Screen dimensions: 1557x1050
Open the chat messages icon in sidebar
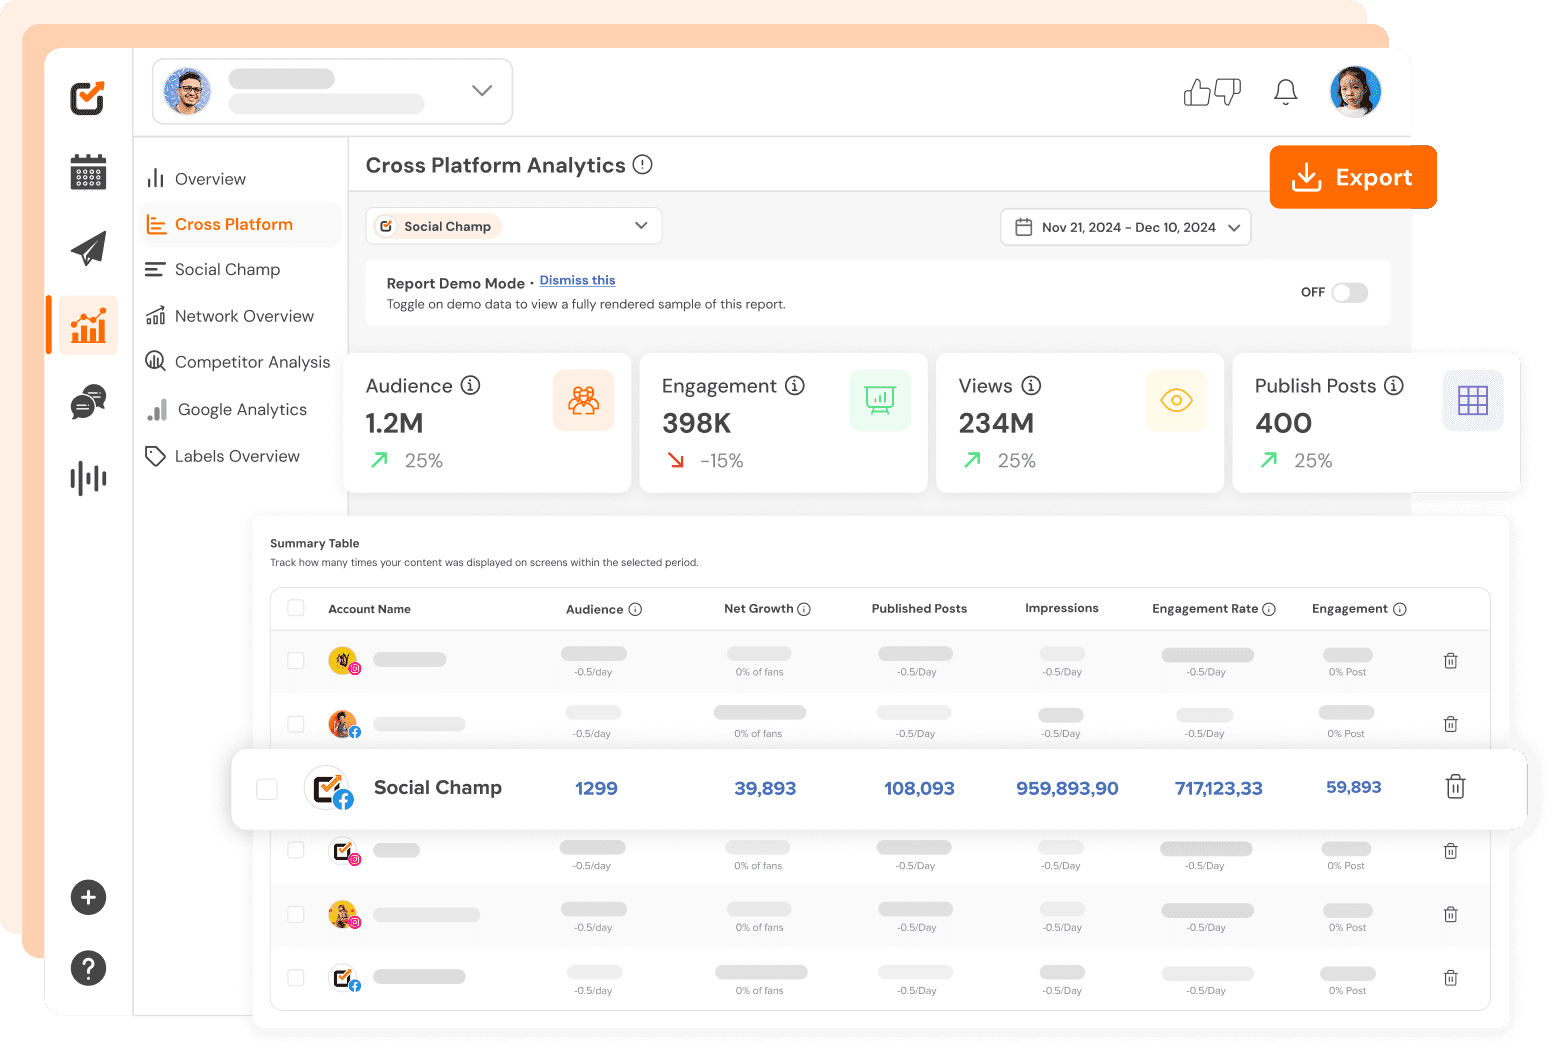point(88,402)
